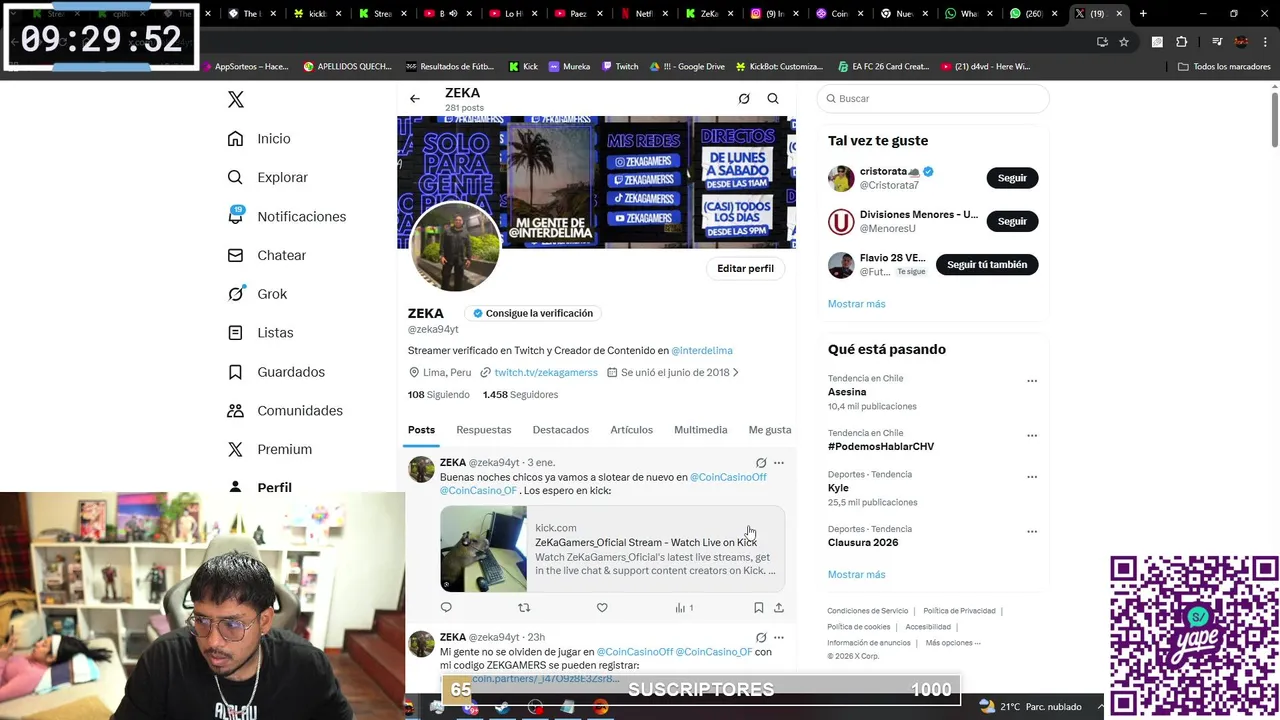
Task: Open Premium in the sidebar
Action: coord(269,450)
